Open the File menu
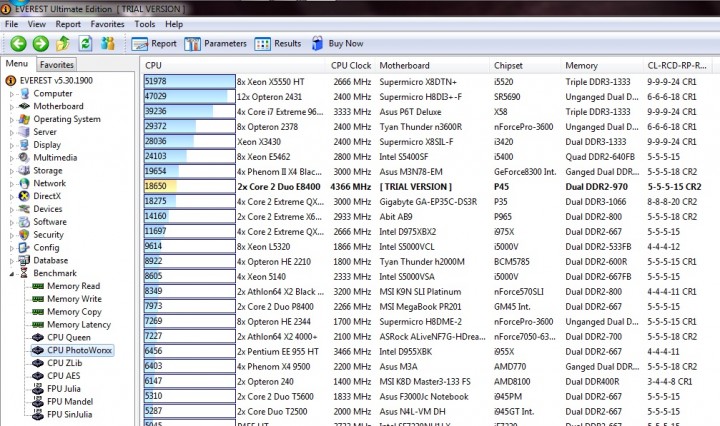720x426 pixels. tap(11, 24)
